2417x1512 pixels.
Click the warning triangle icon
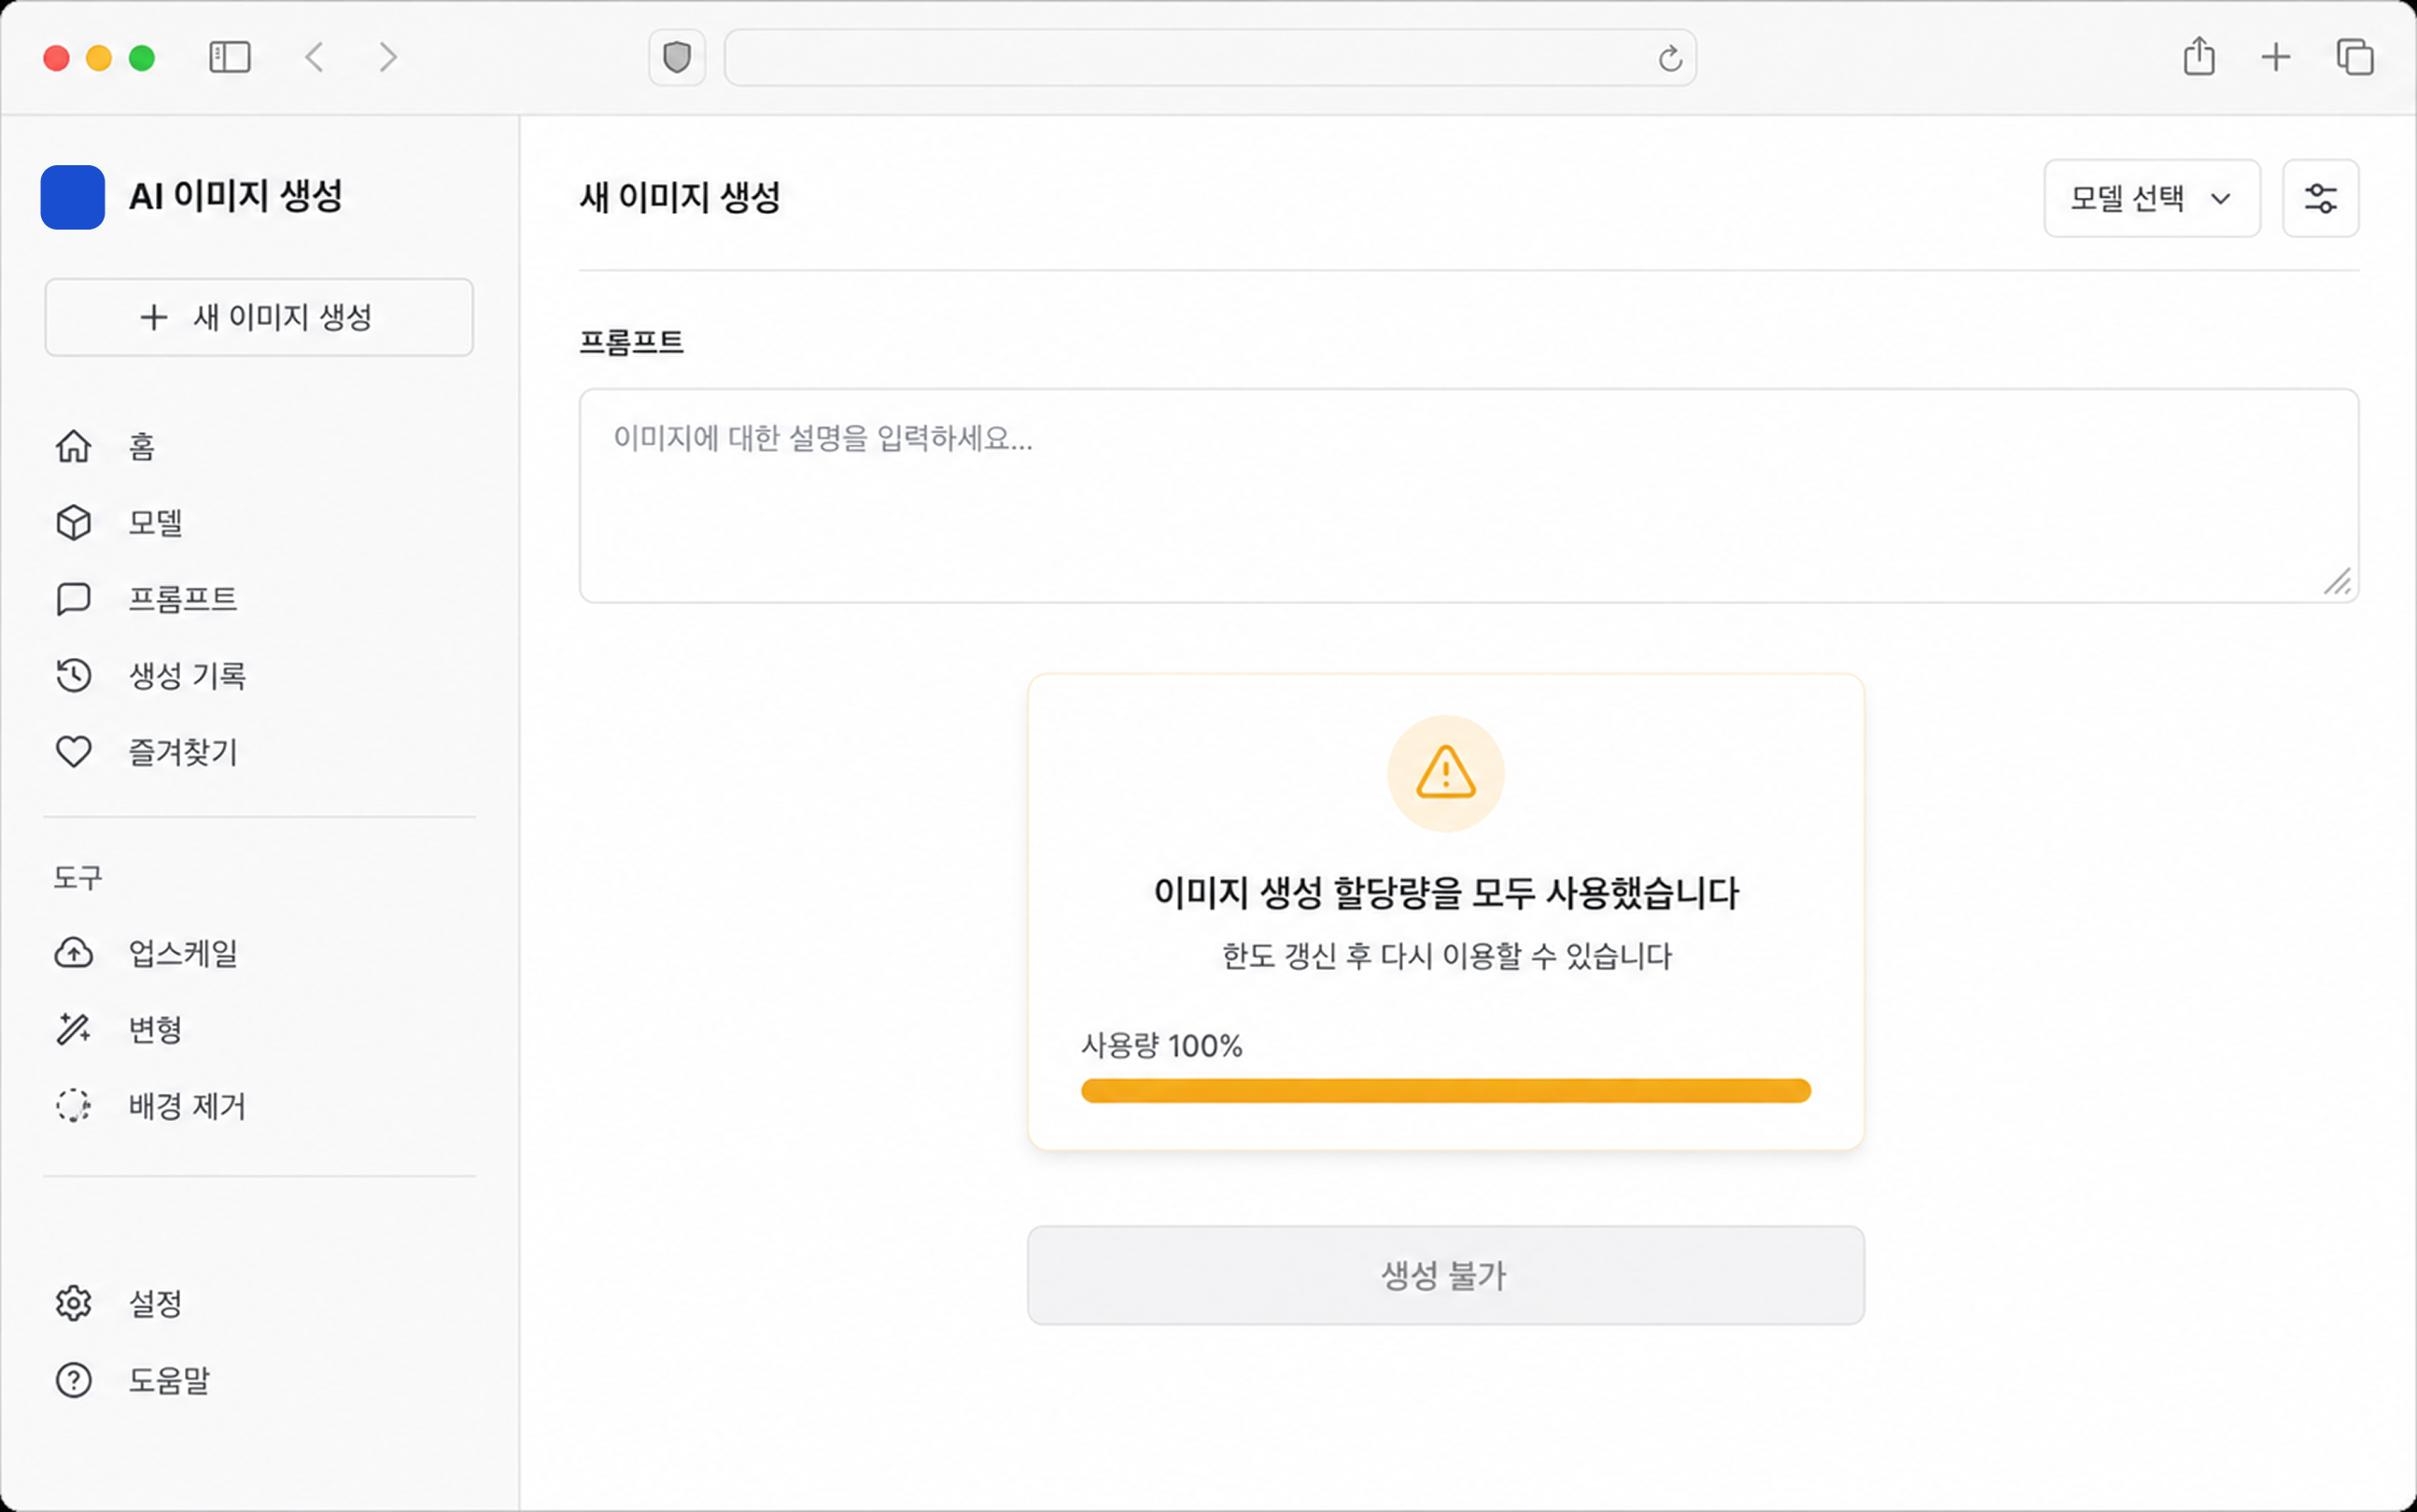pos(1445,773)
